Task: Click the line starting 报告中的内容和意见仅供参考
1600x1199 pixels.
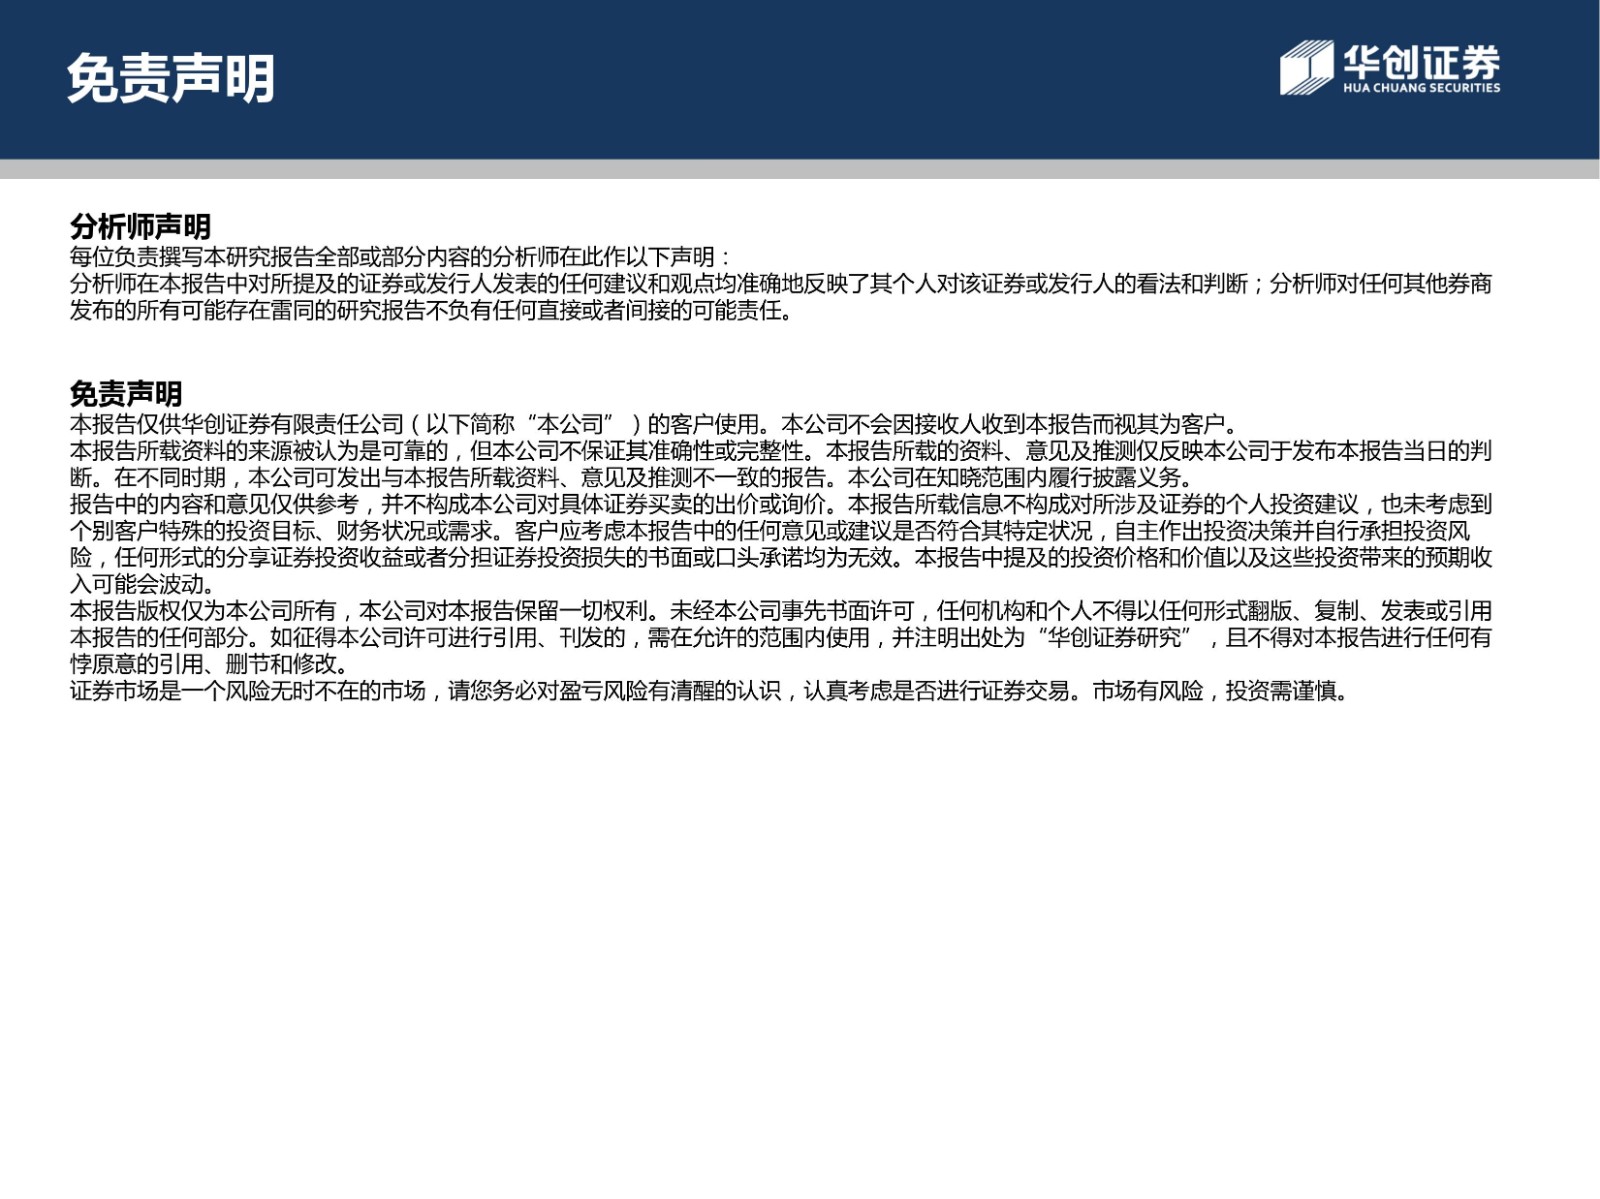Action: pos(781,504)
